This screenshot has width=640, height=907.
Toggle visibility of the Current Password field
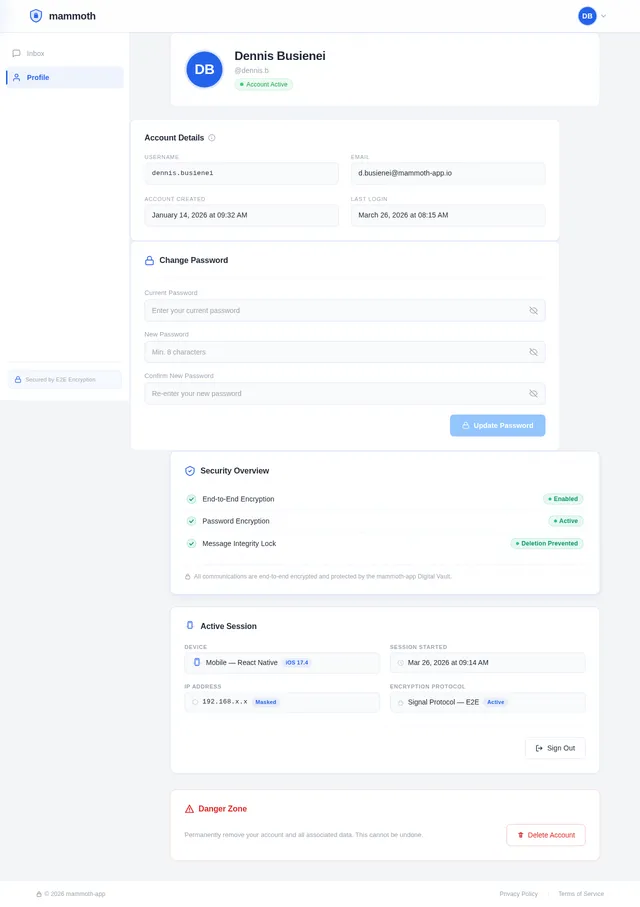click(533, 311)
